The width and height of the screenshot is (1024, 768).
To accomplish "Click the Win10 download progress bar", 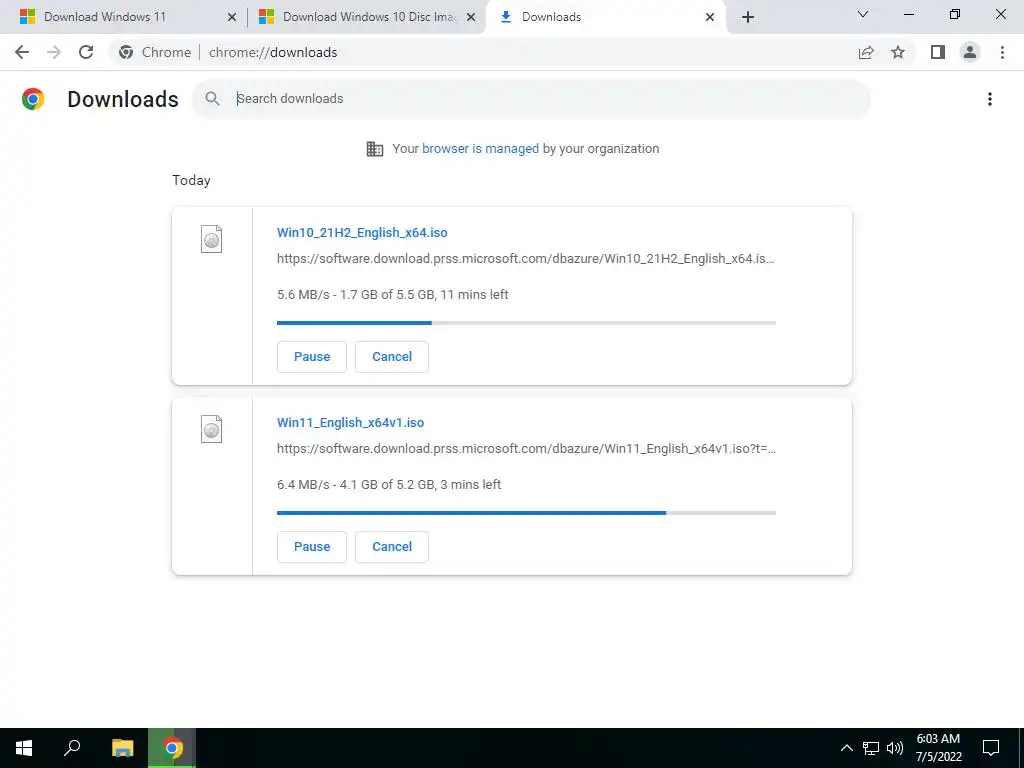I will pos(526,323).
